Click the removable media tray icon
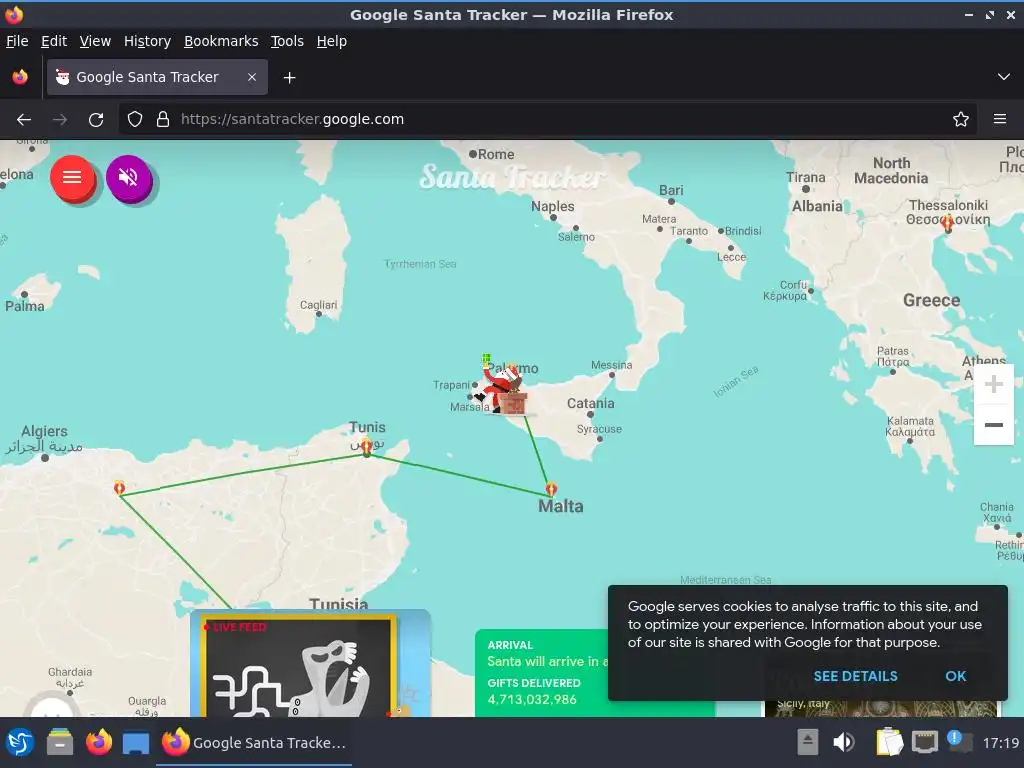Screen dimensions: 1024x768 click(x=807, y=743)
